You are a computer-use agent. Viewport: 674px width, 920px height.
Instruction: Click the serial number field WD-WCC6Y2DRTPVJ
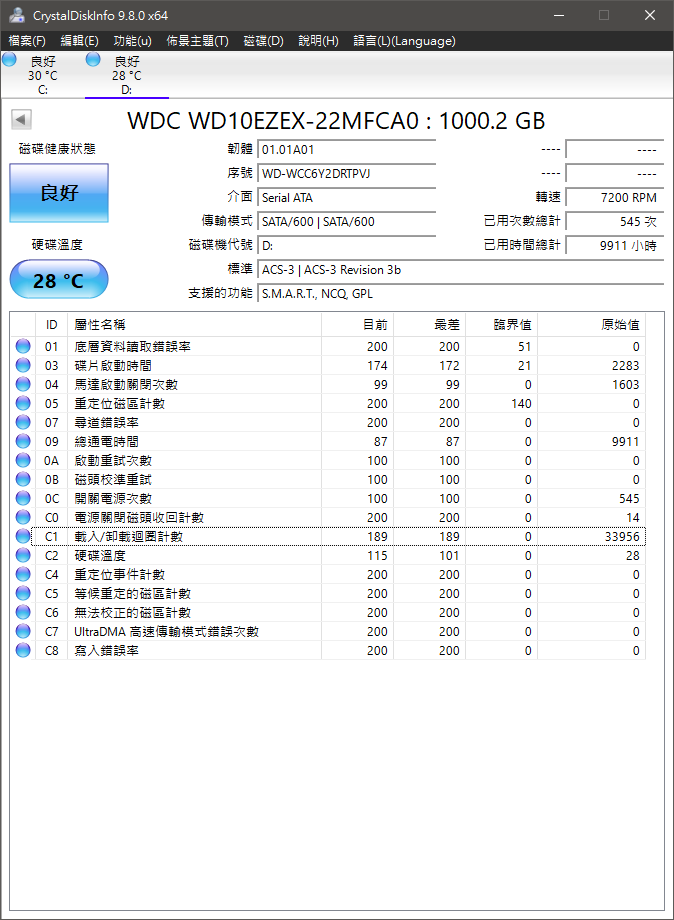click(347, 174)
